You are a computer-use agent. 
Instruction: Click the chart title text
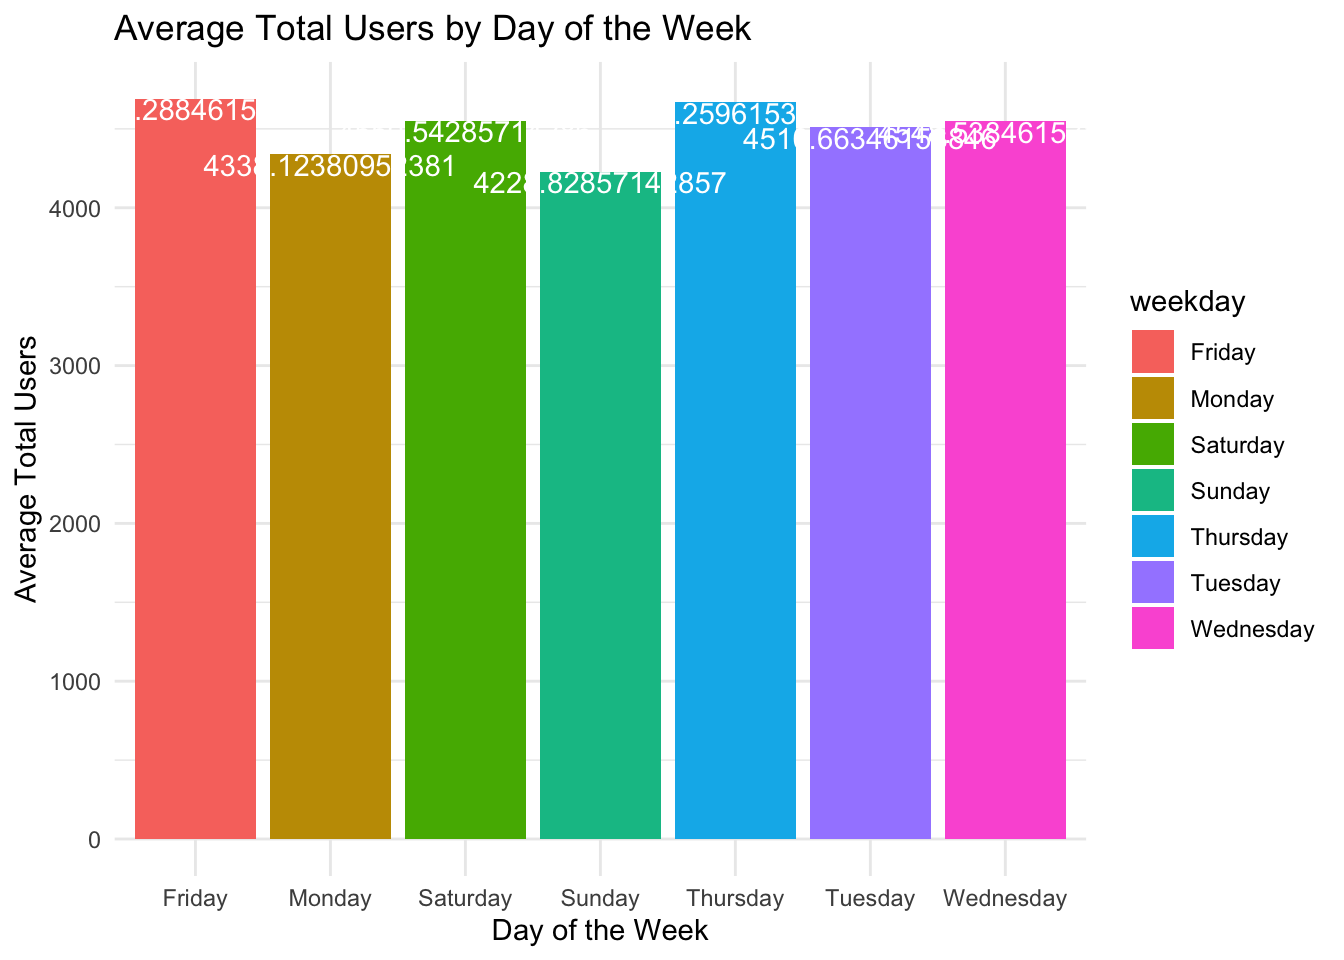[432, 28]
